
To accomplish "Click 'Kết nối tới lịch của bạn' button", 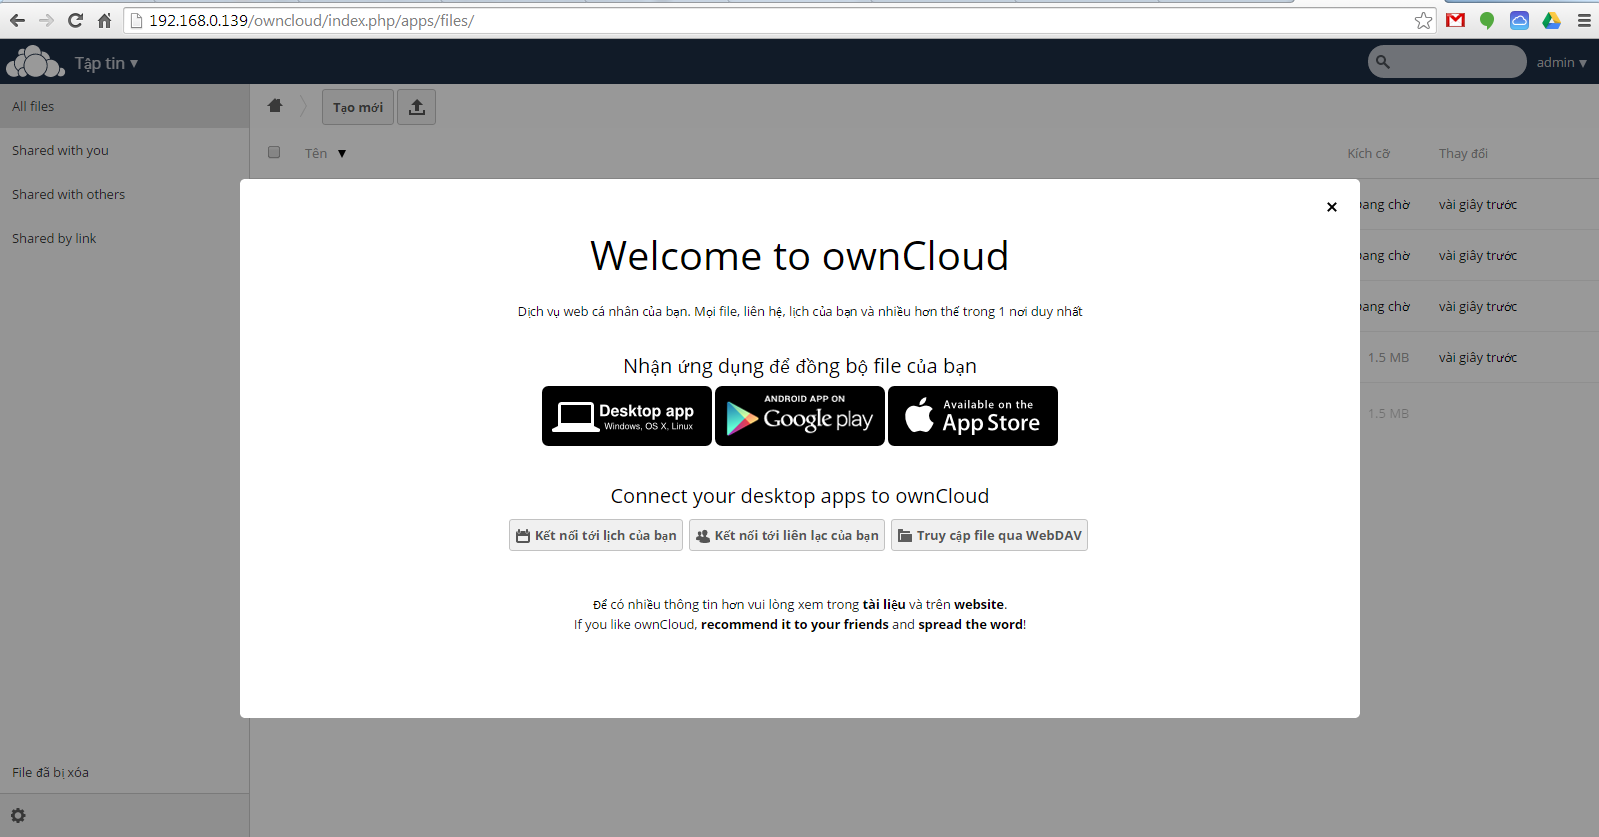I will point(596,535).
